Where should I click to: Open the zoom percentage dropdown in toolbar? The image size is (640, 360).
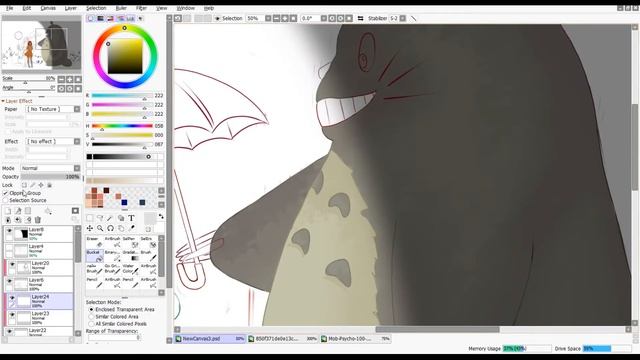pos(268,18)
